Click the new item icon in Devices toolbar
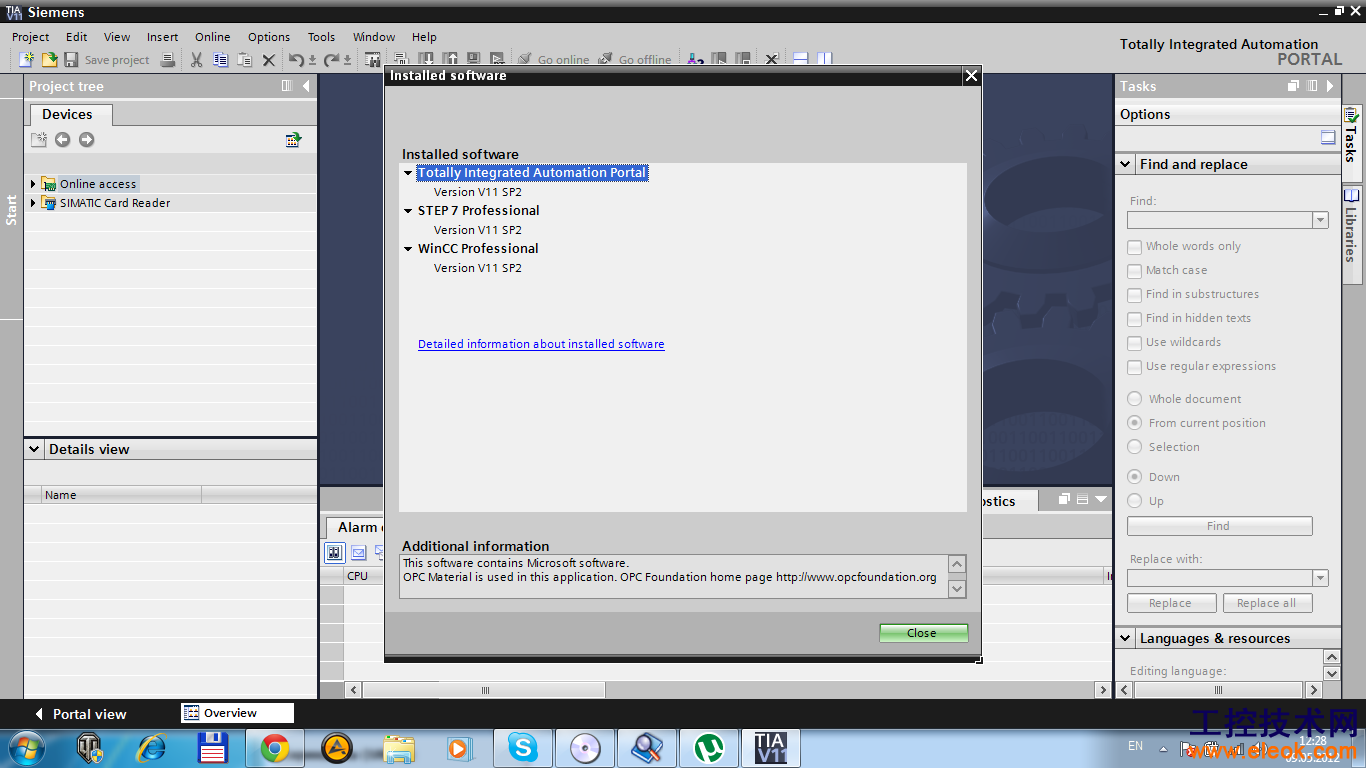The width and height of the screenshot is (1366, 768). point(39,140)
